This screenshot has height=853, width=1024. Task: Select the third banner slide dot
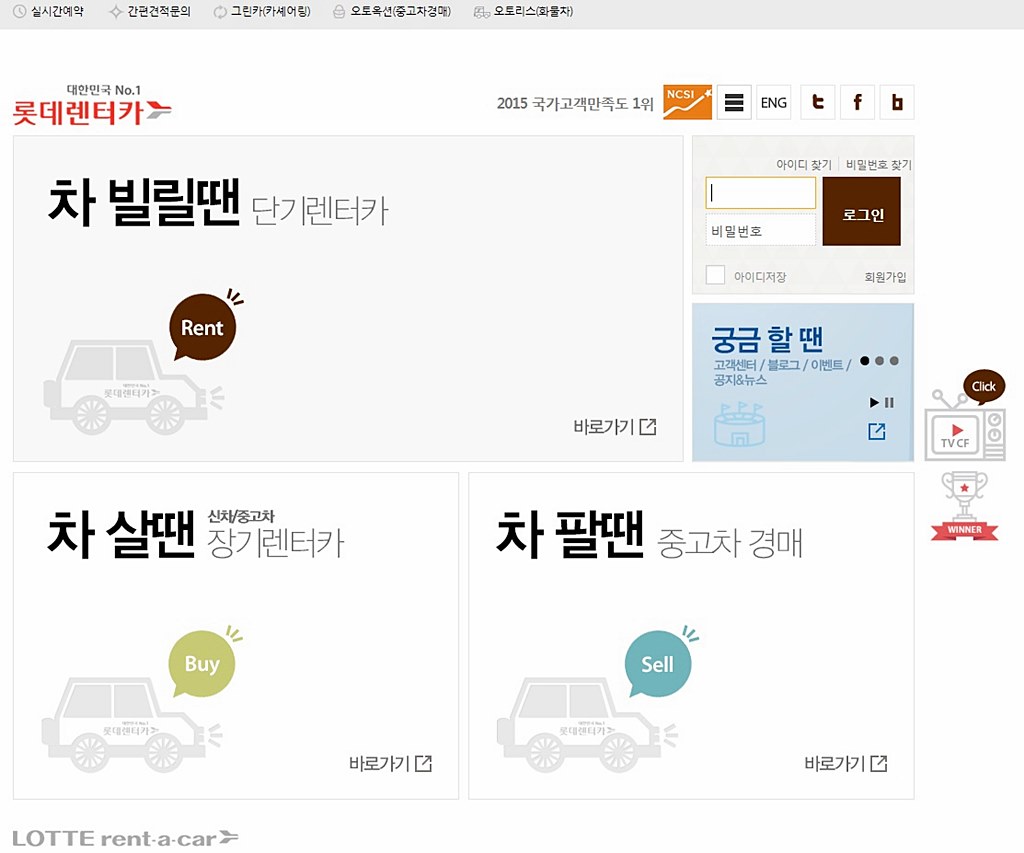(894, 361)
